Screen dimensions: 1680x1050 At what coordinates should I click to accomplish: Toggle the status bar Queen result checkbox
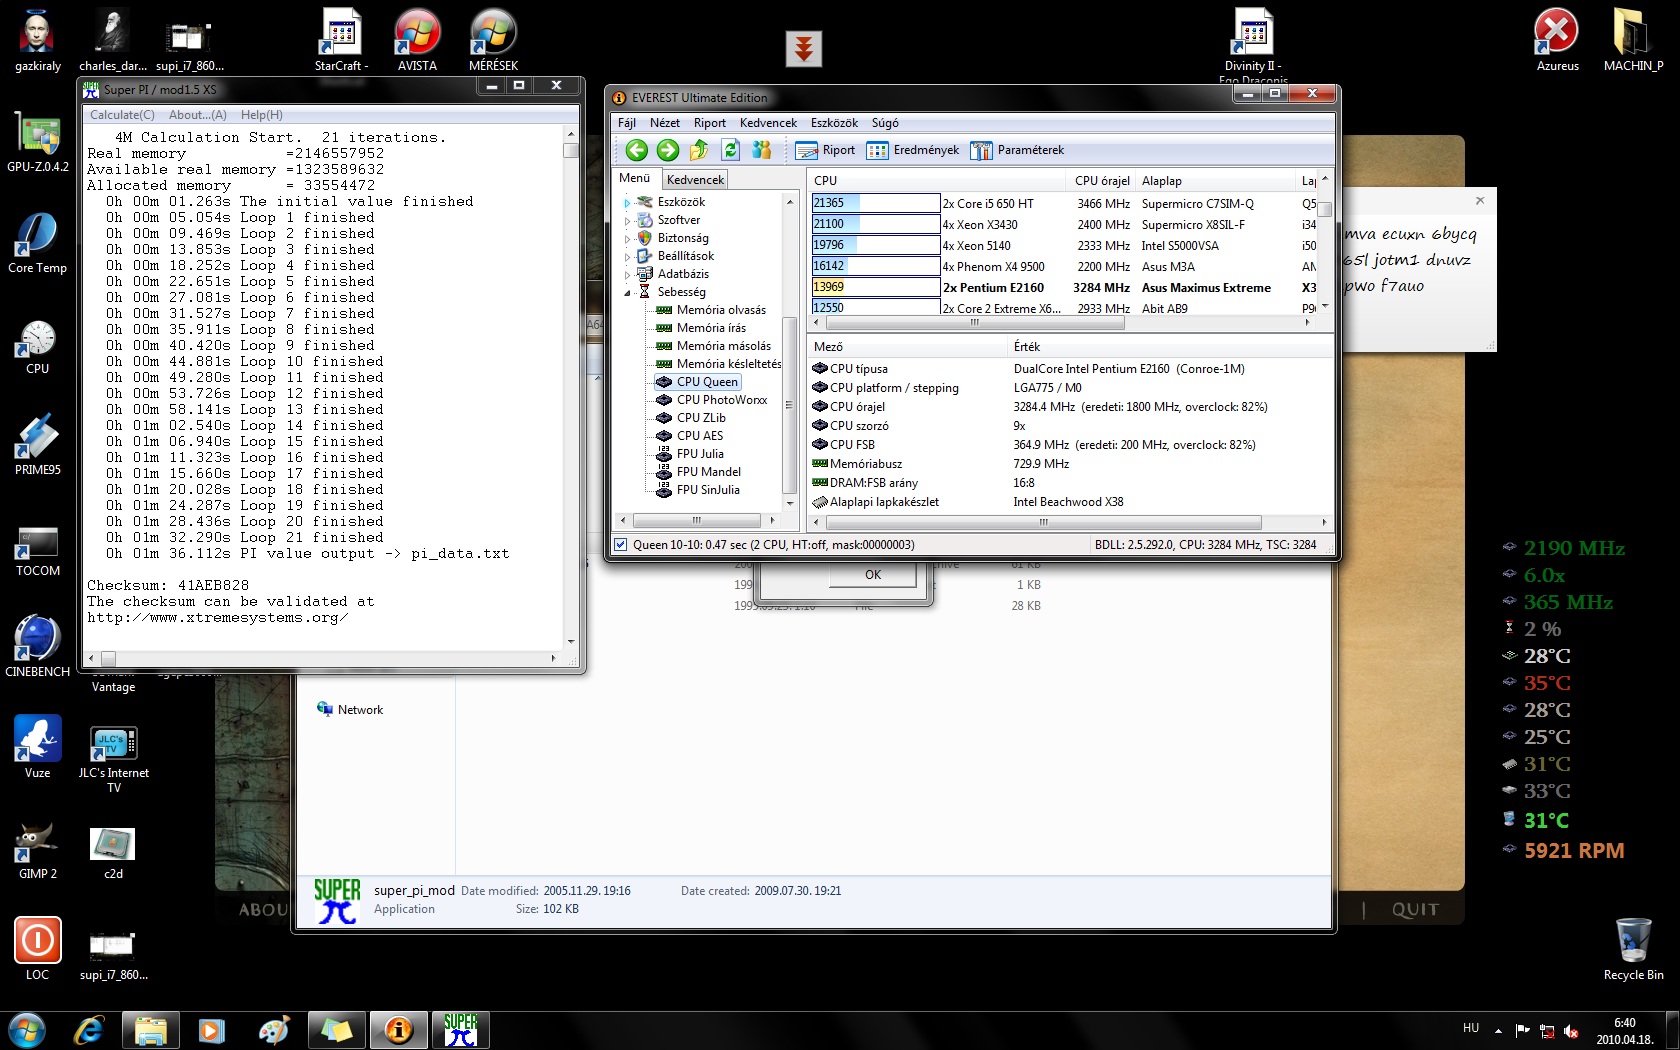coord(621,545)
